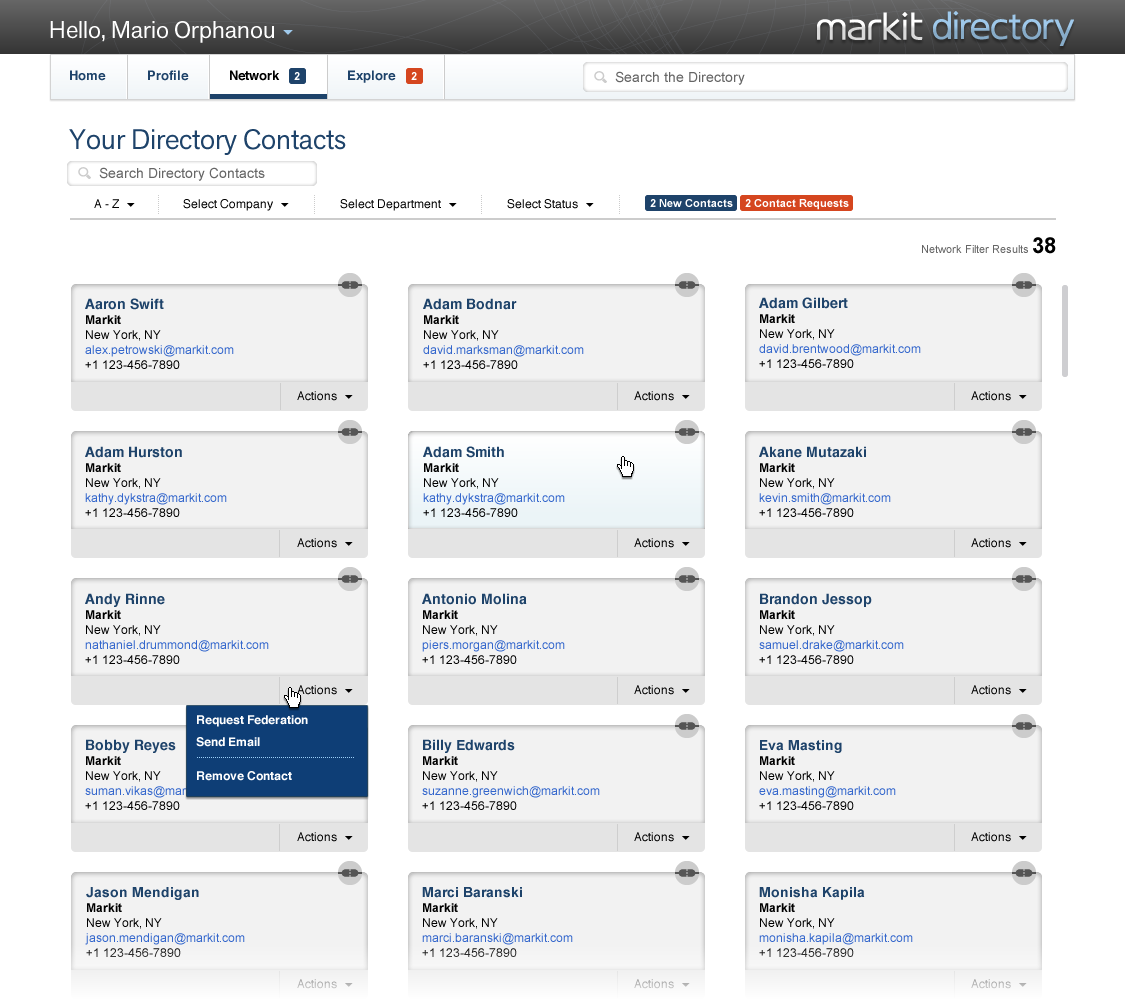Click the chain link icon on Marci Baranski's card
Screen dimensions: 1125x1000
tap(686, 872)
